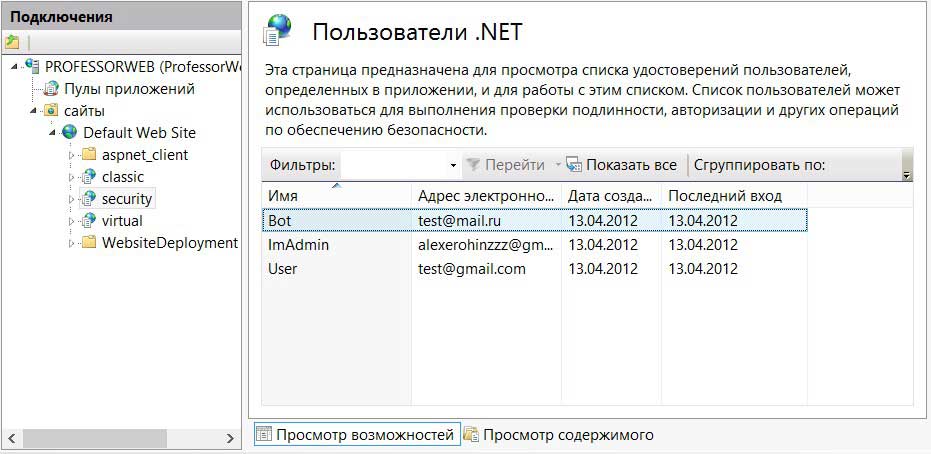Click the Подключения panel header
The image size is (931, 454).
coord(121,17)
